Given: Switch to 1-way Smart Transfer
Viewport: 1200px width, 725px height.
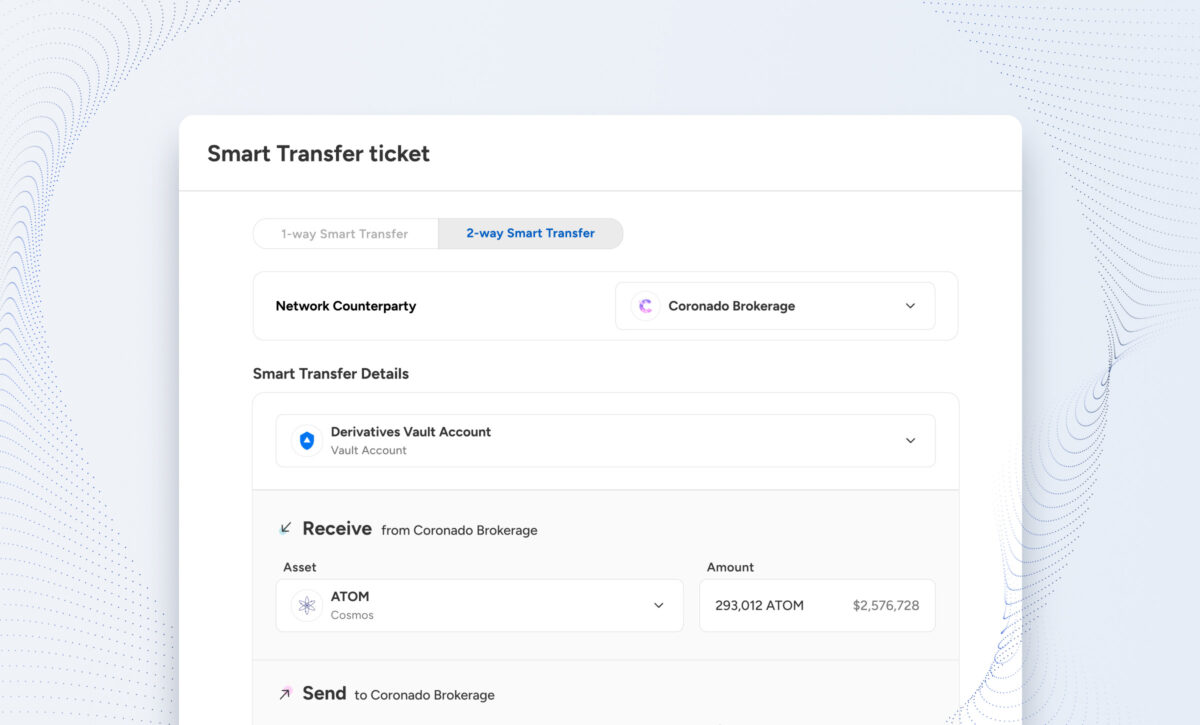Looking at the screenshot, I should click(345, 234).
